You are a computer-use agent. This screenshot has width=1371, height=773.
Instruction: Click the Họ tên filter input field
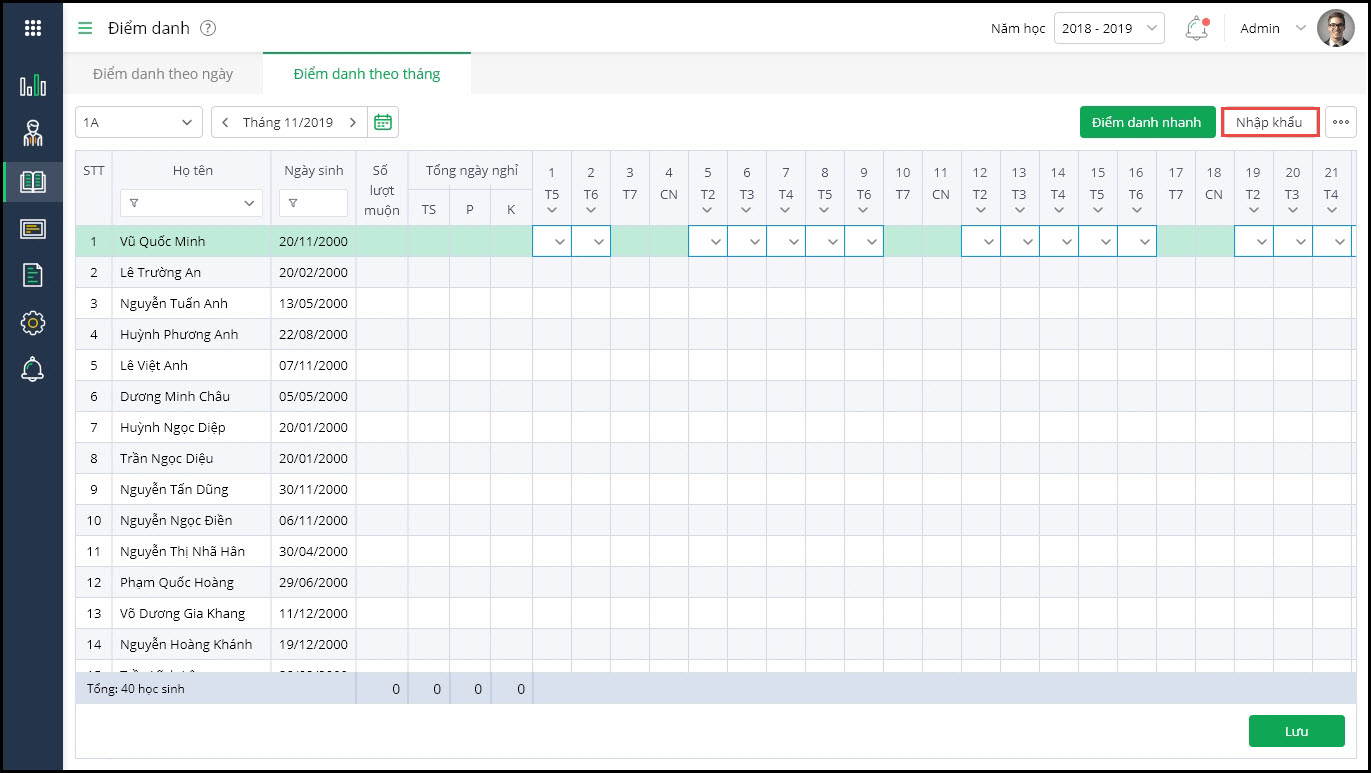point(191,203)
